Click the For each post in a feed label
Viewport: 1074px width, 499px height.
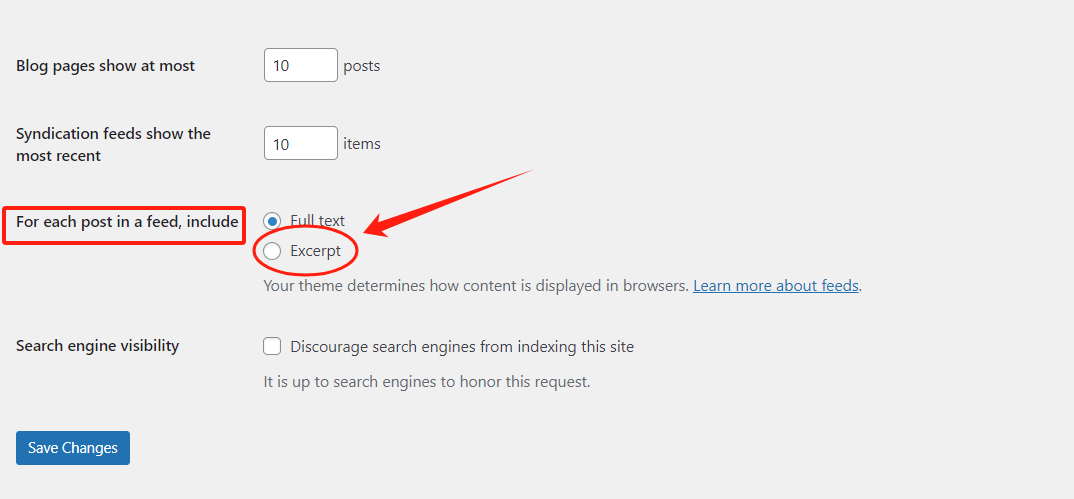pos(127,222)
